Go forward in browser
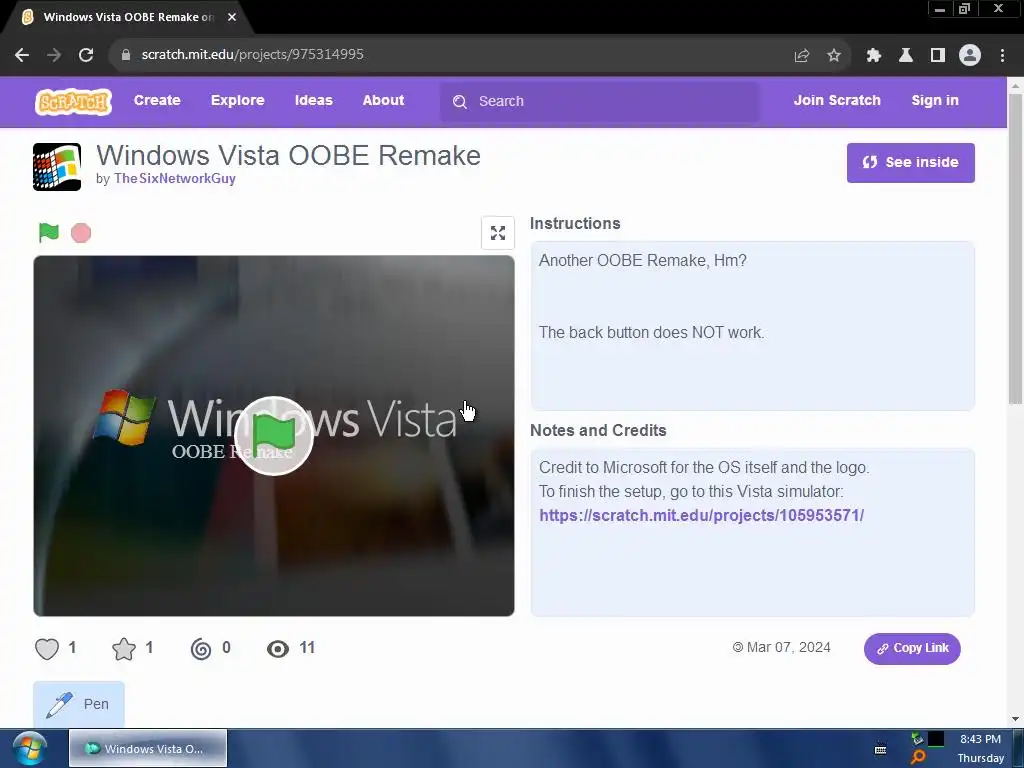The height and width of the screenshot is (768, 1024). click(54, 55)
